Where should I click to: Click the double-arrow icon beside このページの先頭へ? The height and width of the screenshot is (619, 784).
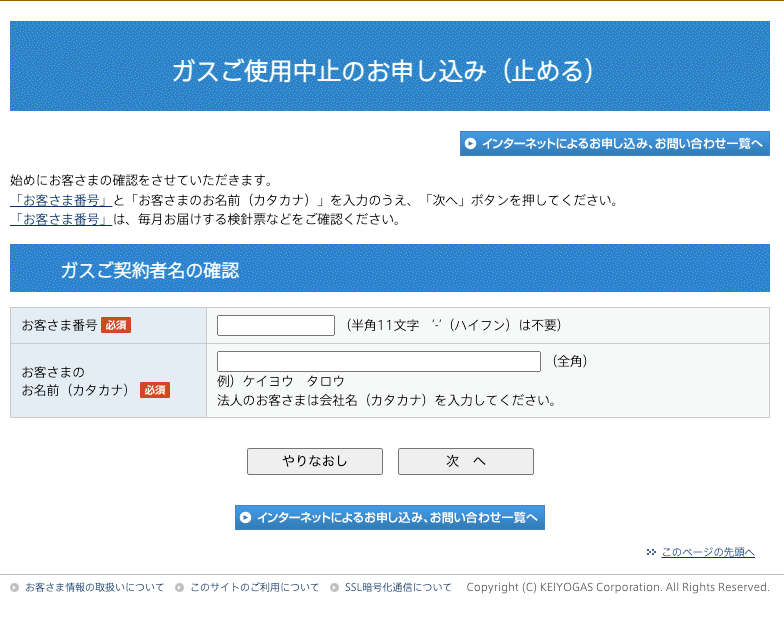point(651,552)
